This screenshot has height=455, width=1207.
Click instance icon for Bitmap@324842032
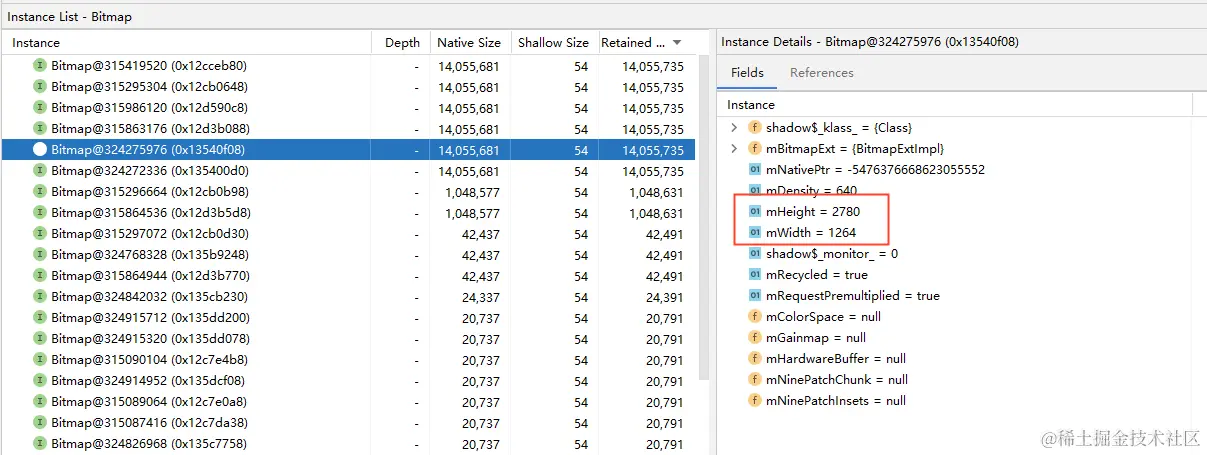pyautogui.click(x=40, y=297)
